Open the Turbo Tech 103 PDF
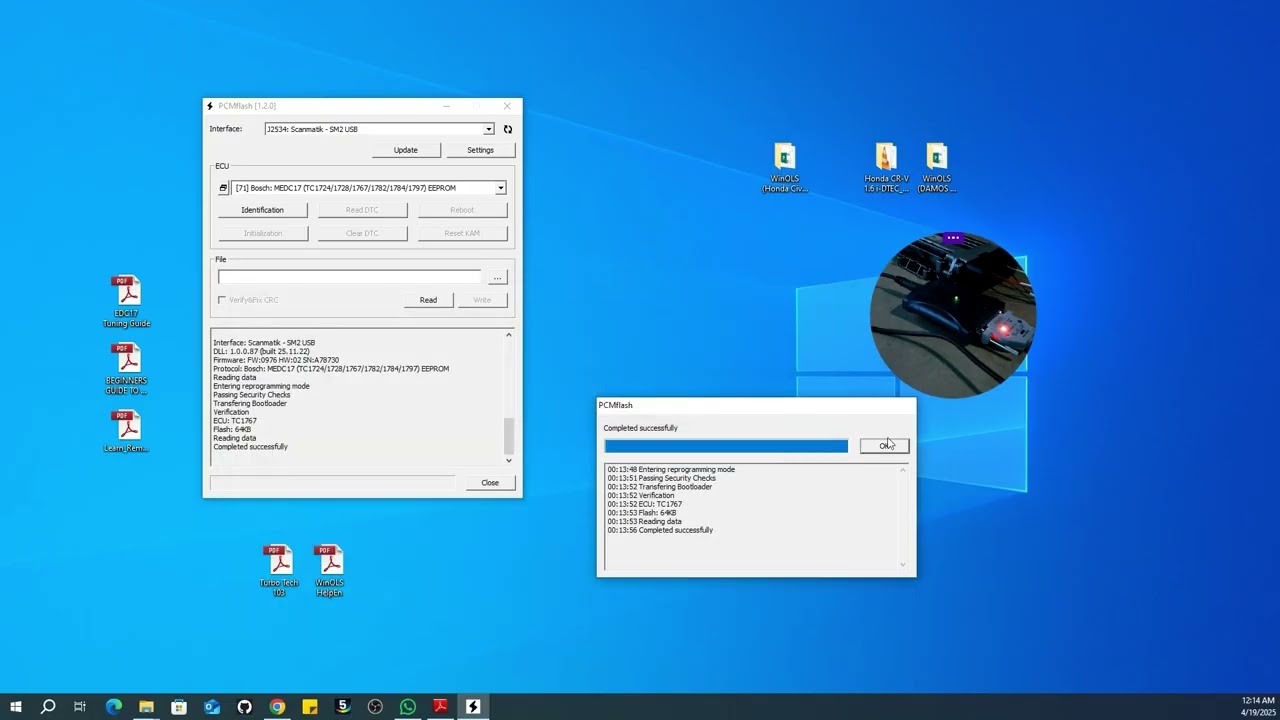Viewport: 1280px width, 720px height. click(x=279, y=571)
